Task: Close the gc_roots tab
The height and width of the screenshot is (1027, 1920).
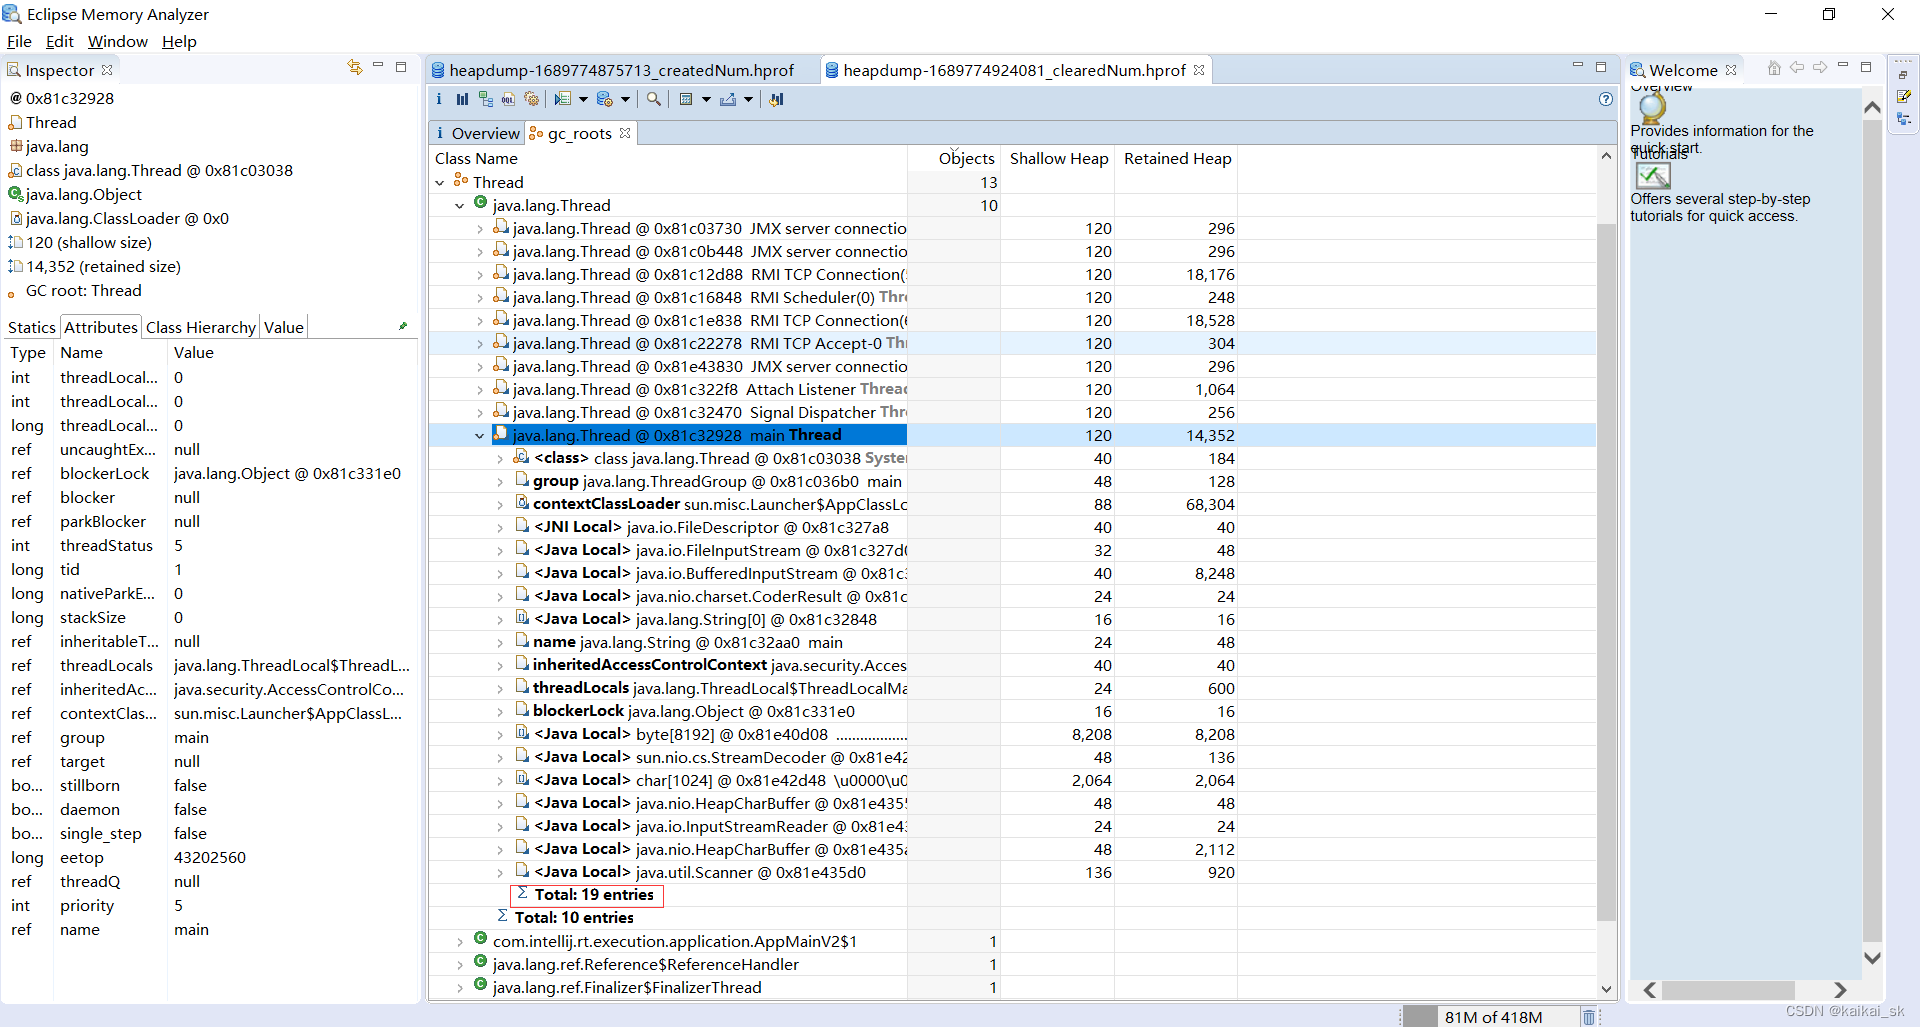Action: click(x=625, y=133)
